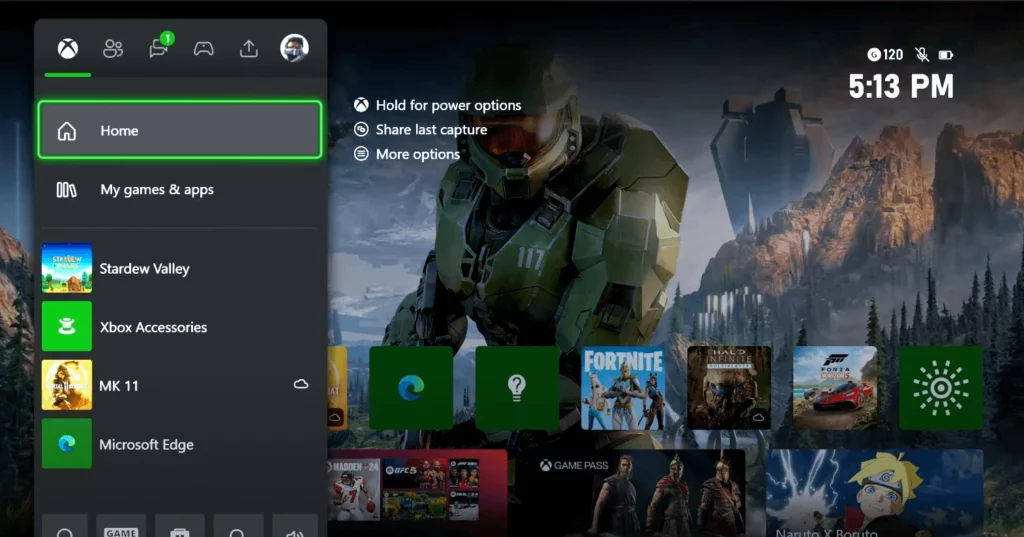This screenshot has height=537, width=1024.
Task: Click the MK 11 cover thumbnail
Action: point(67,385)
